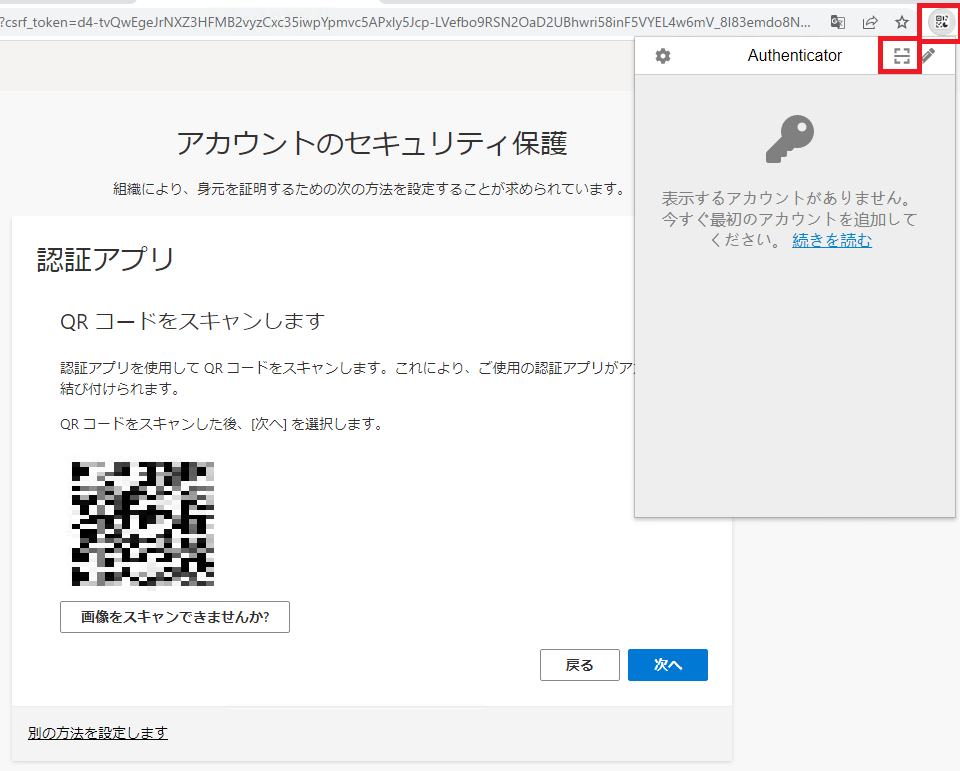Click the アカウントのセキュリティ保護 heading
960x771 pixels.
pos(372,144)
